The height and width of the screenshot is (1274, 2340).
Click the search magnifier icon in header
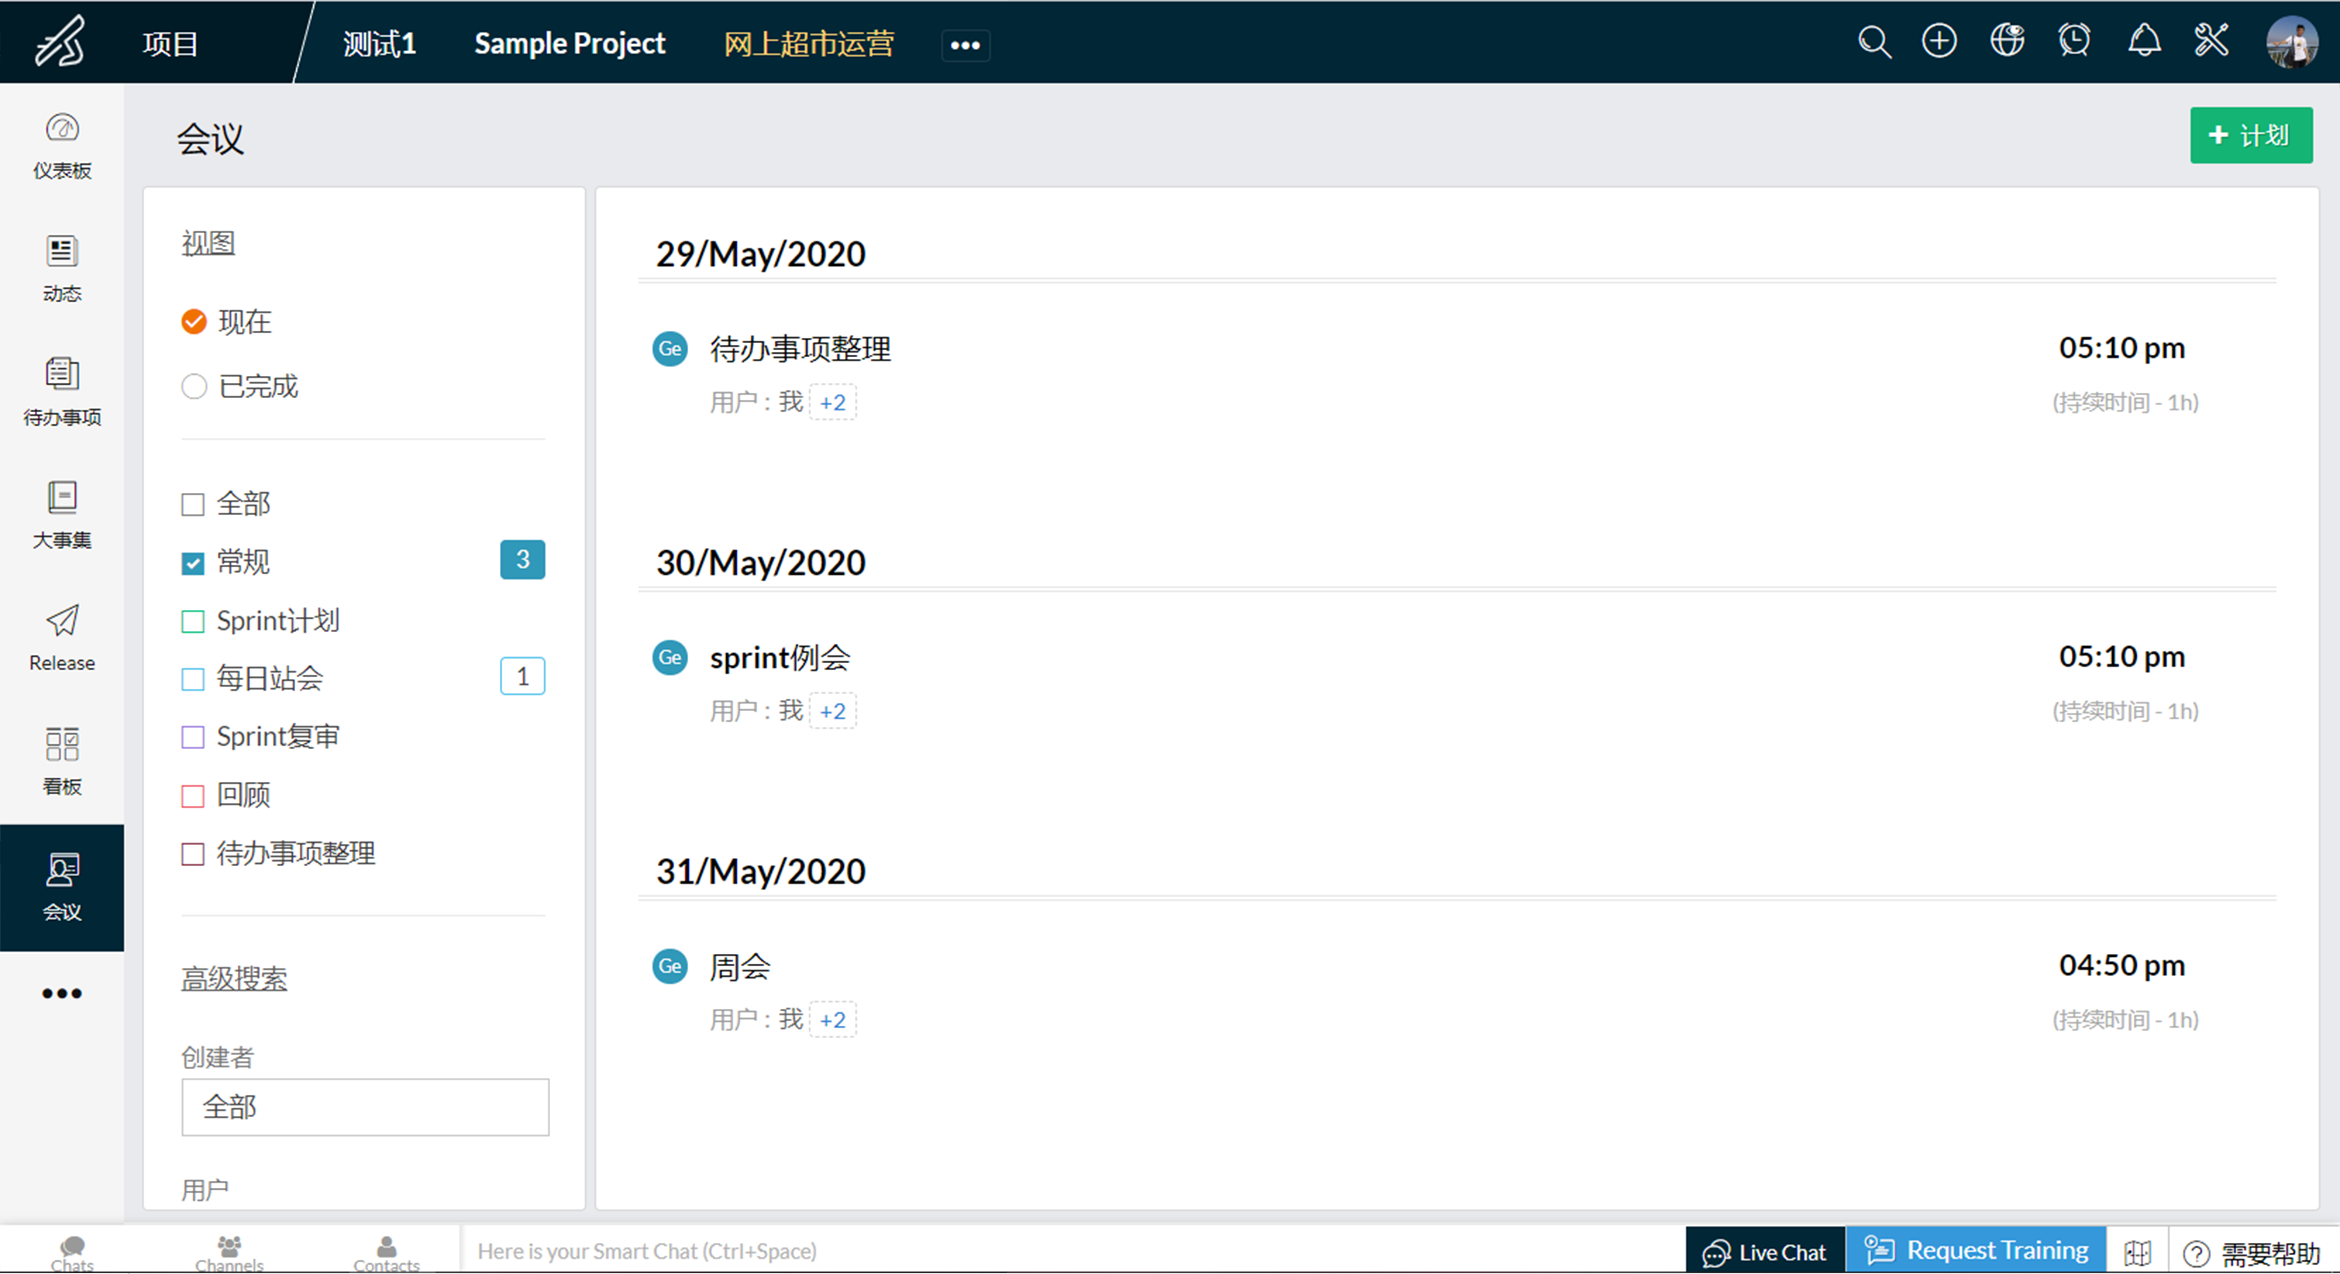point(1873,43)
